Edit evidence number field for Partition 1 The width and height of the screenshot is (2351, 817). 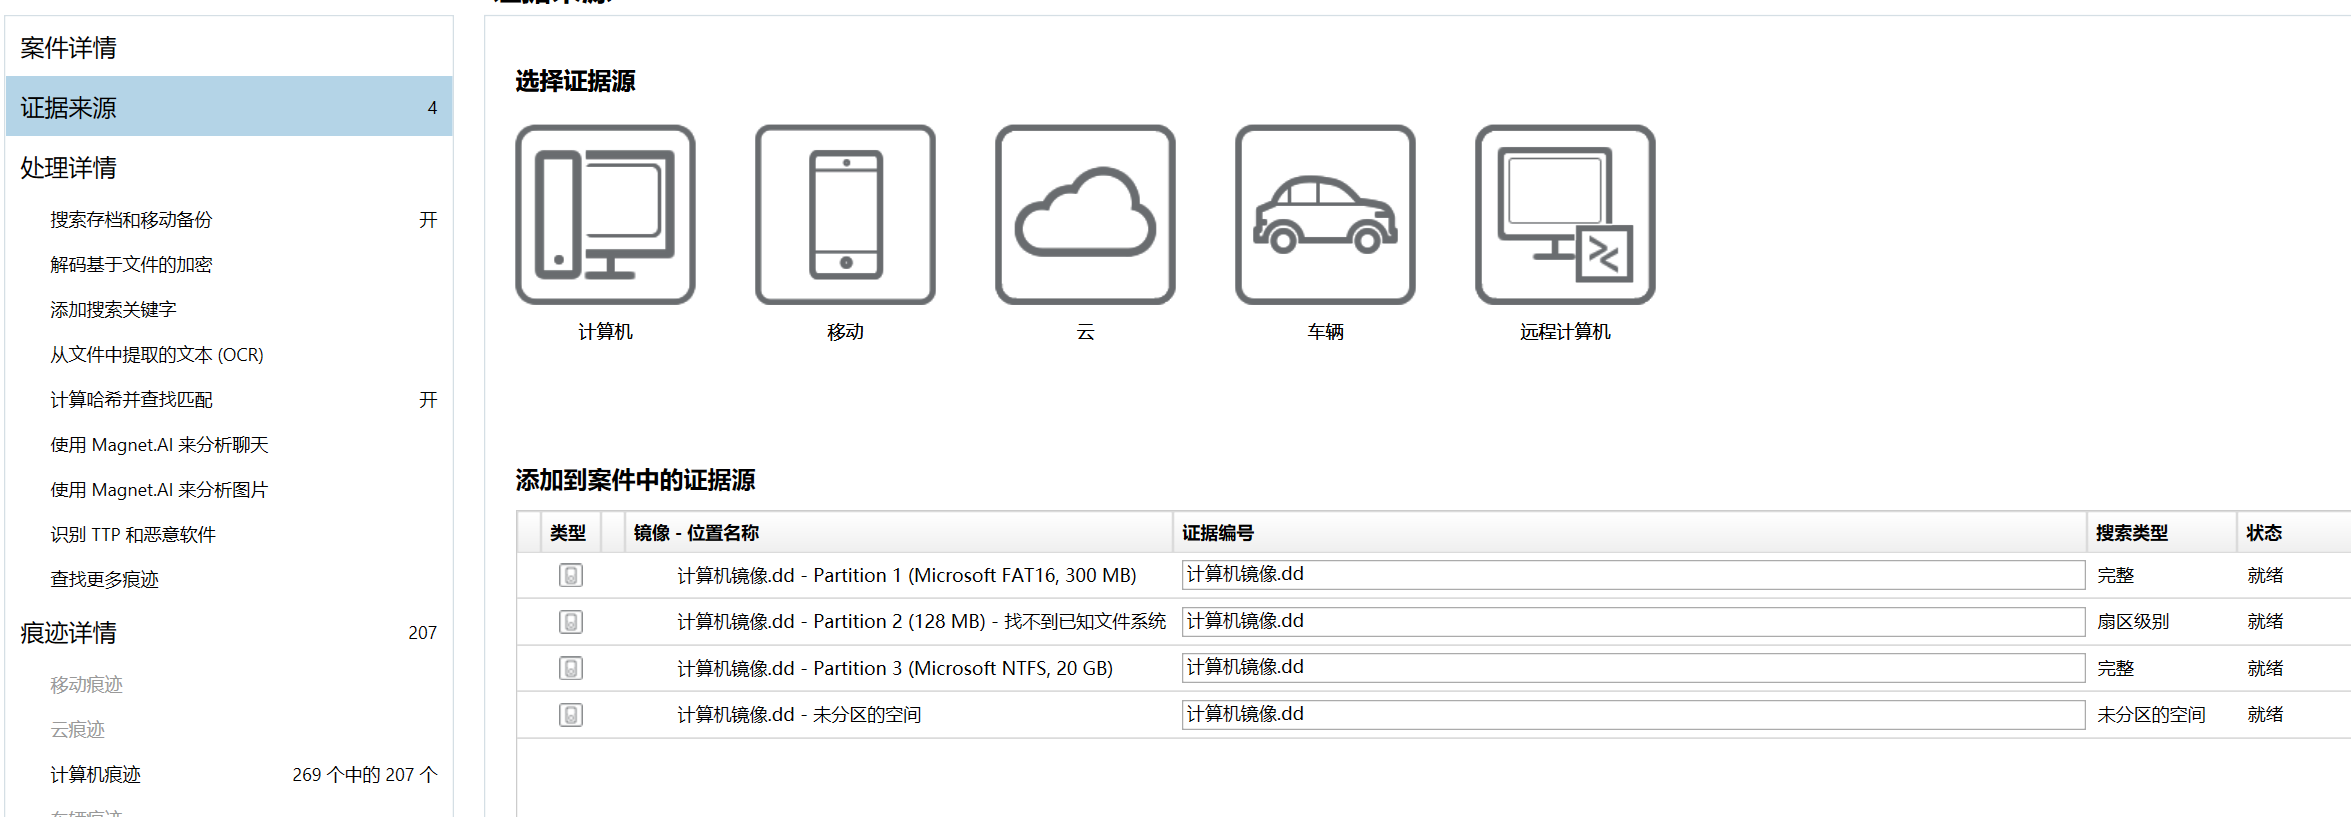click(x=1633, y=575)
